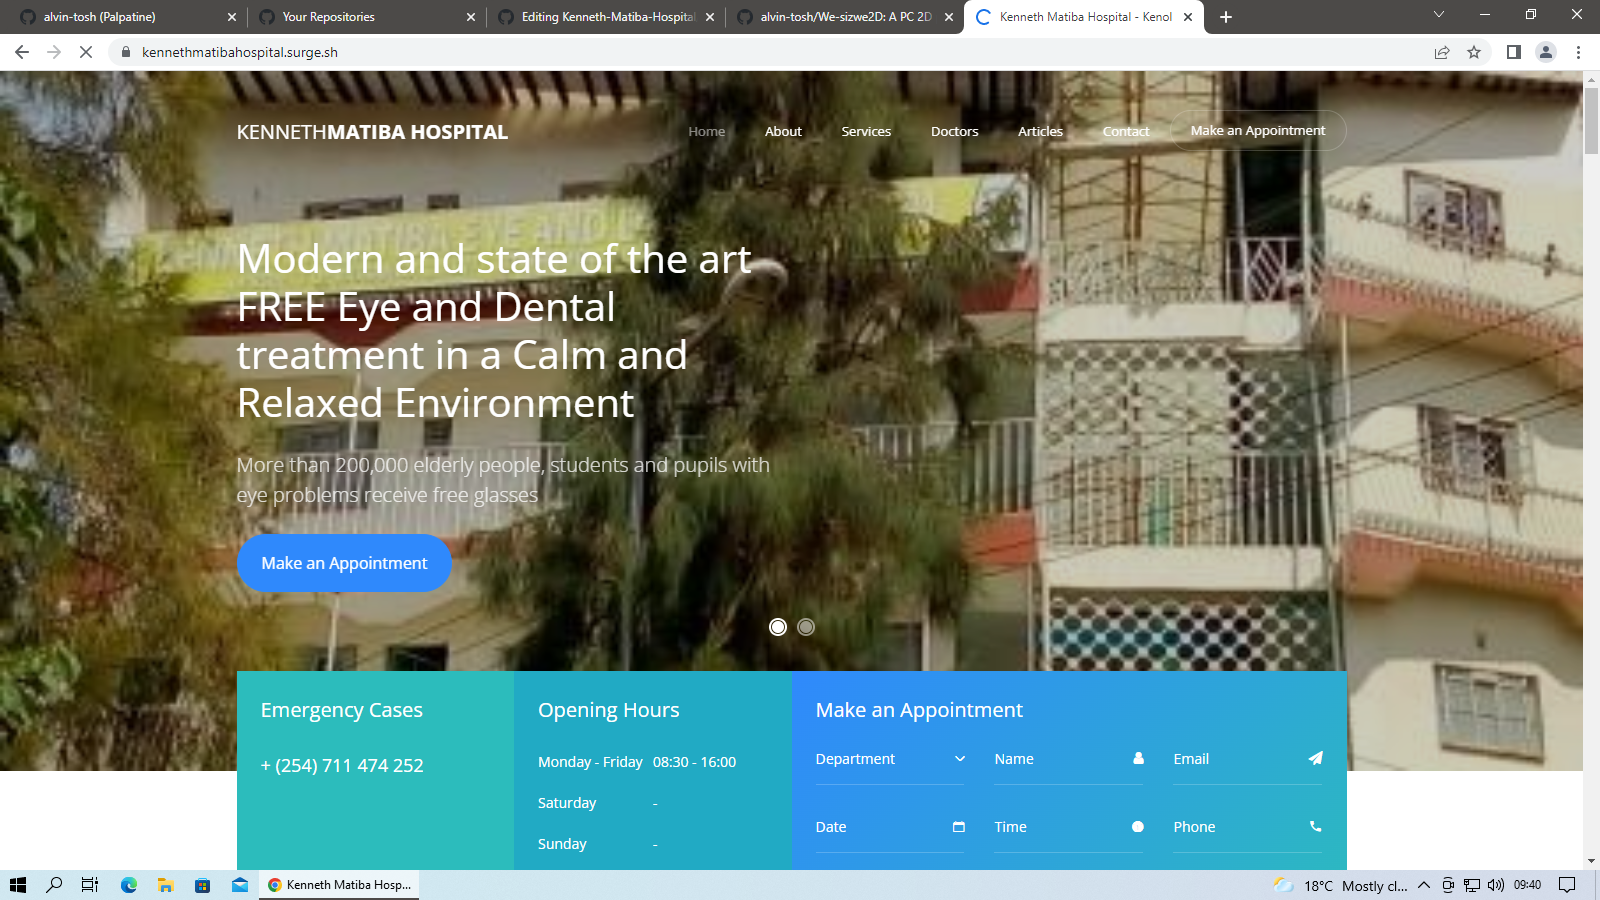Click the blue Make an Appointment button
This screenshot has height=900, width=1600.
(x=344, y=563)
